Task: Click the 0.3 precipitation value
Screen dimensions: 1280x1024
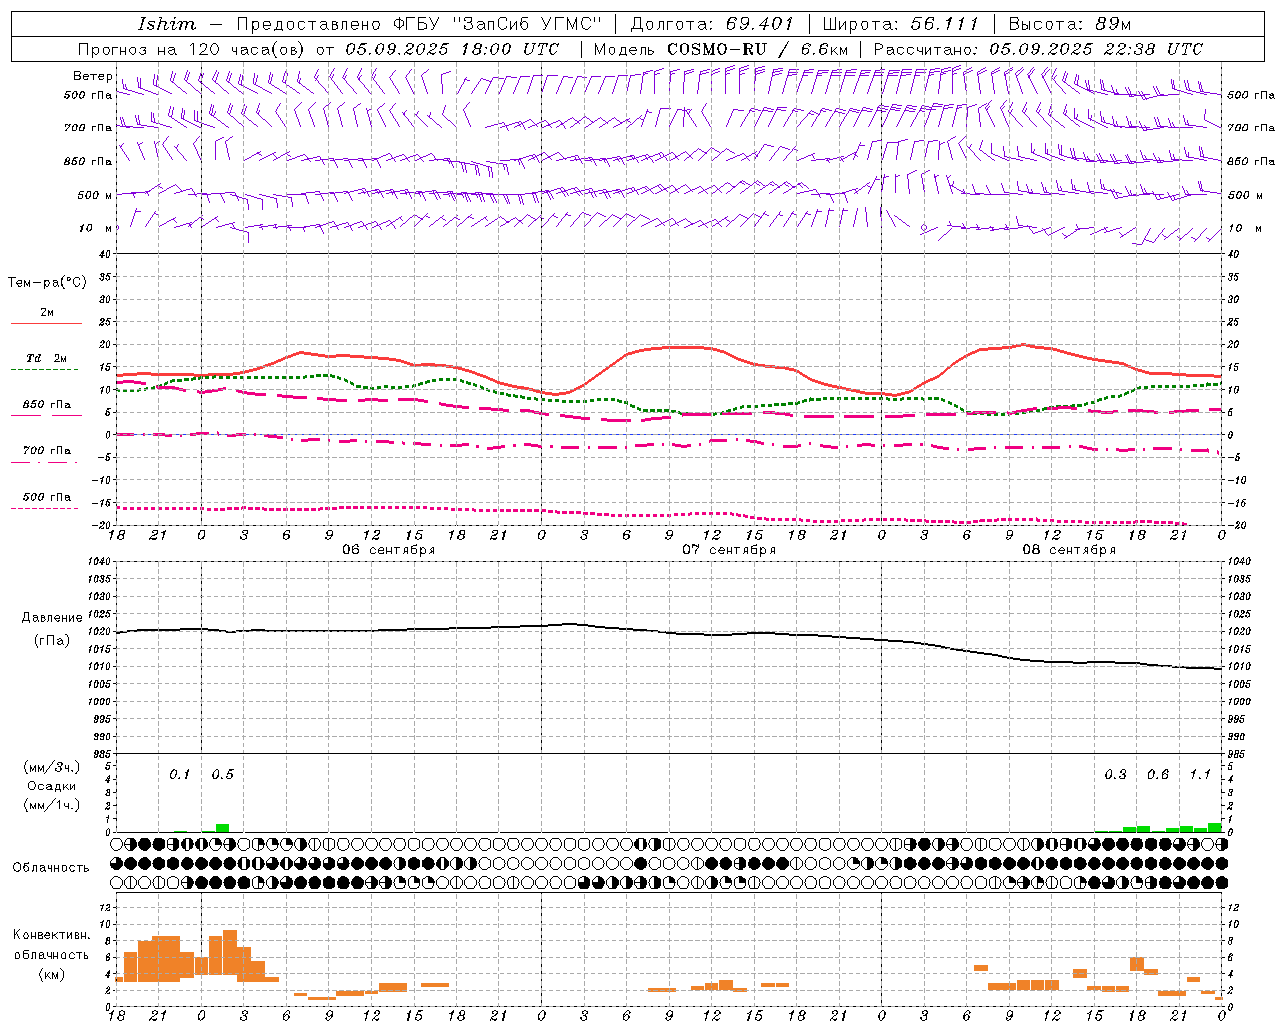Action: (x=1115, y=775)
